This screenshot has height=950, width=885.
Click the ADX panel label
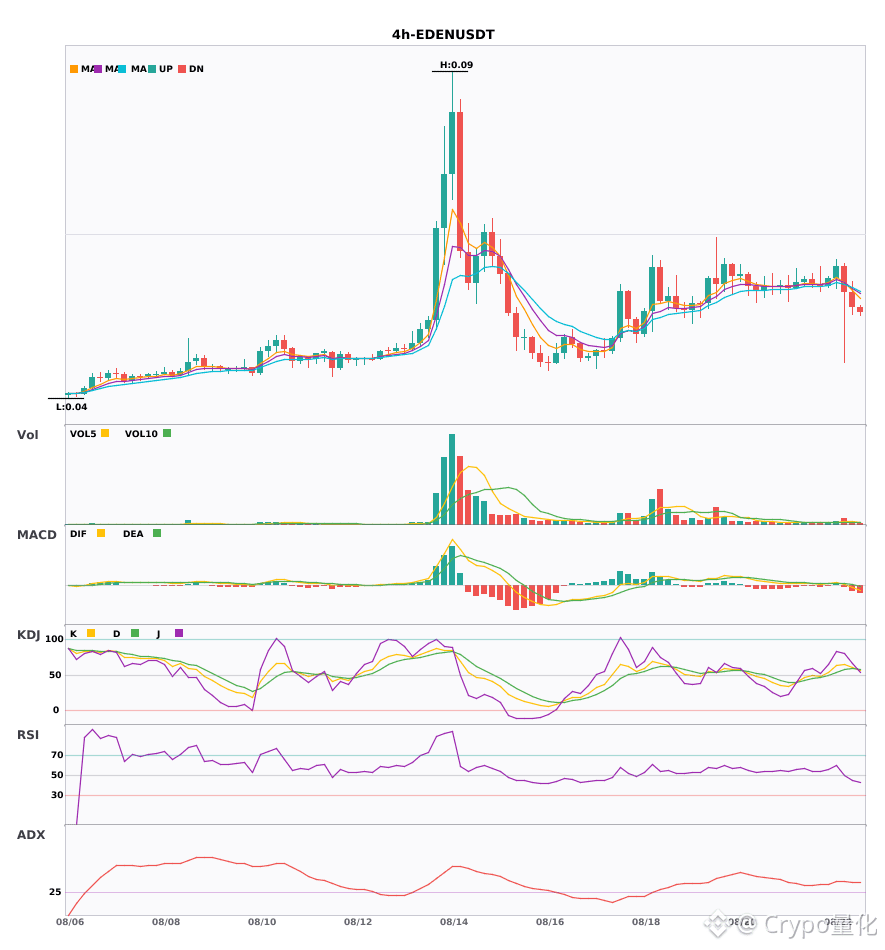point(31,835)
